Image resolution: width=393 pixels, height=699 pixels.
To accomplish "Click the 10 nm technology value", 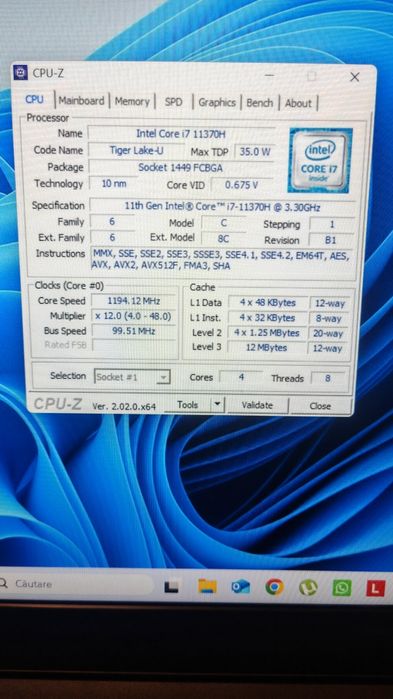I will tap(114, 183).
